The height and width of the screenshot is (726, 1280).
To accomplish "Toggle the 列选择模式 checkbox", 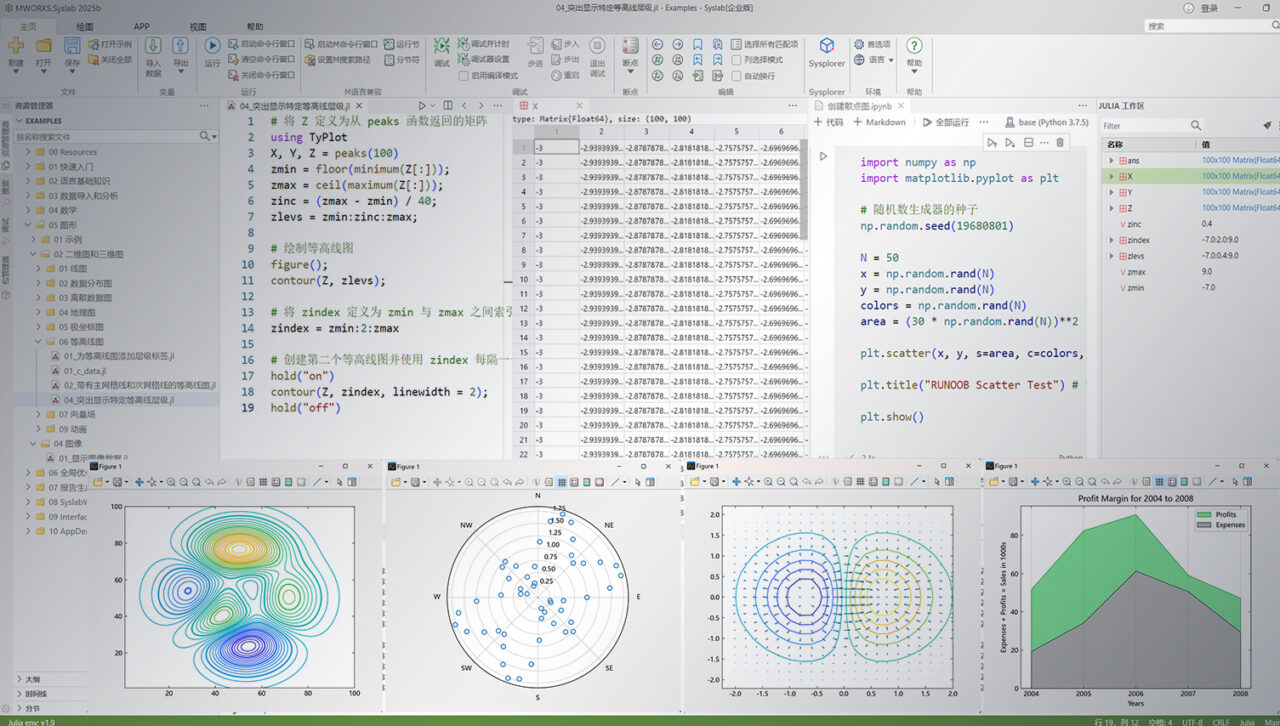I will click(x=737, y=60).
